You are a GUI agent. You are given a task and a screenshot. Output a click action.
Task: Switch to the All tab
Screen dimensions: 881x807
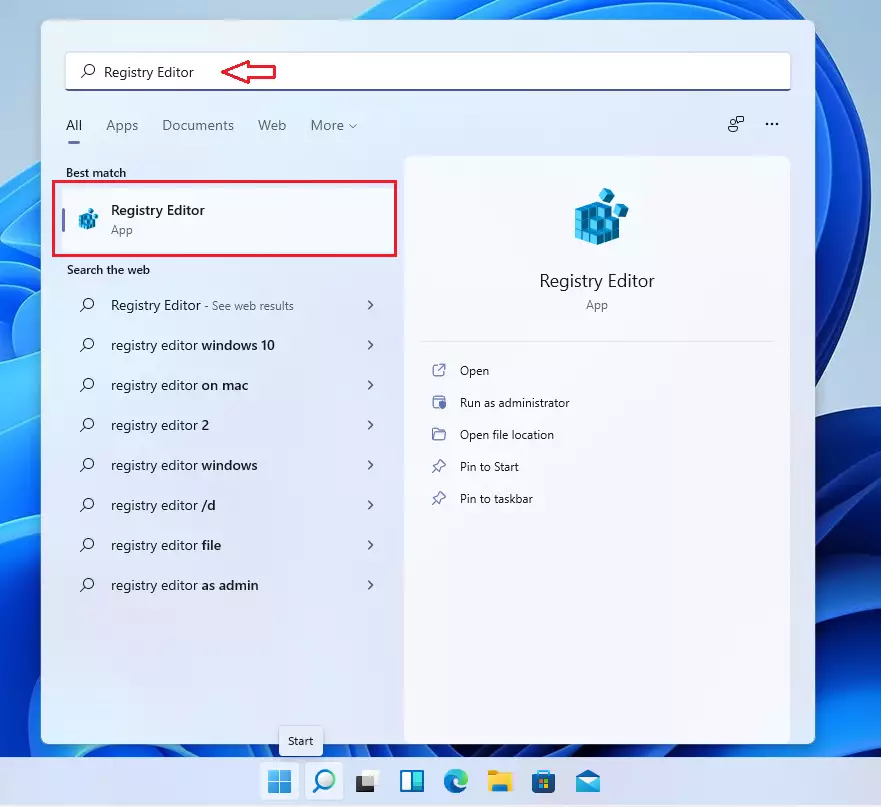click(74, 125)
